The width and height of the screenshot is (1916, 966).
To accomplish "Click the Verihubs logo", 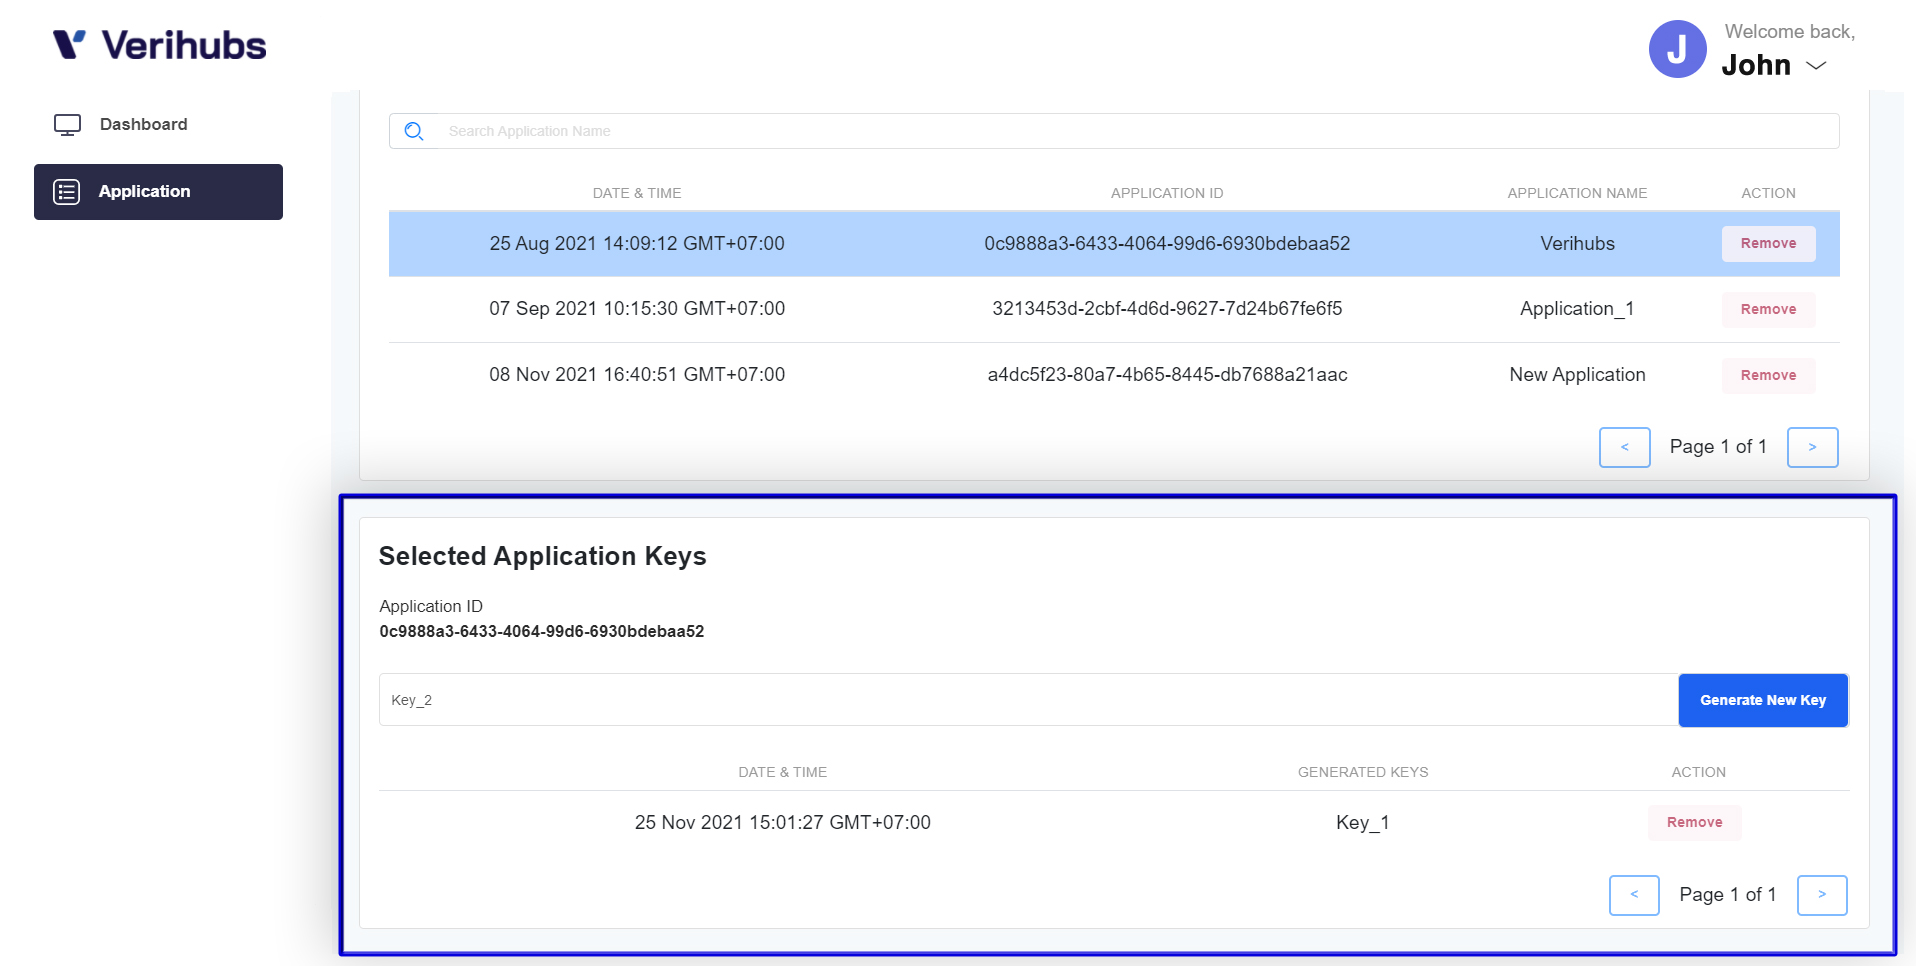I will pos(159,45).
